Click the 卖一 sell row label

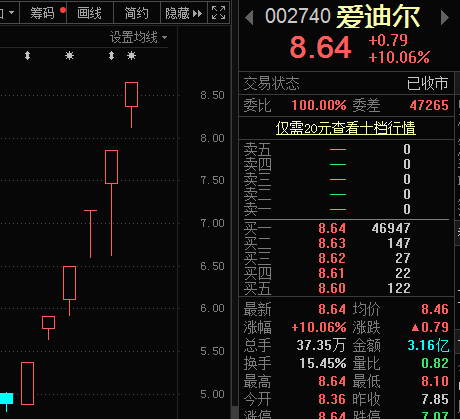[x=257, y=209]
